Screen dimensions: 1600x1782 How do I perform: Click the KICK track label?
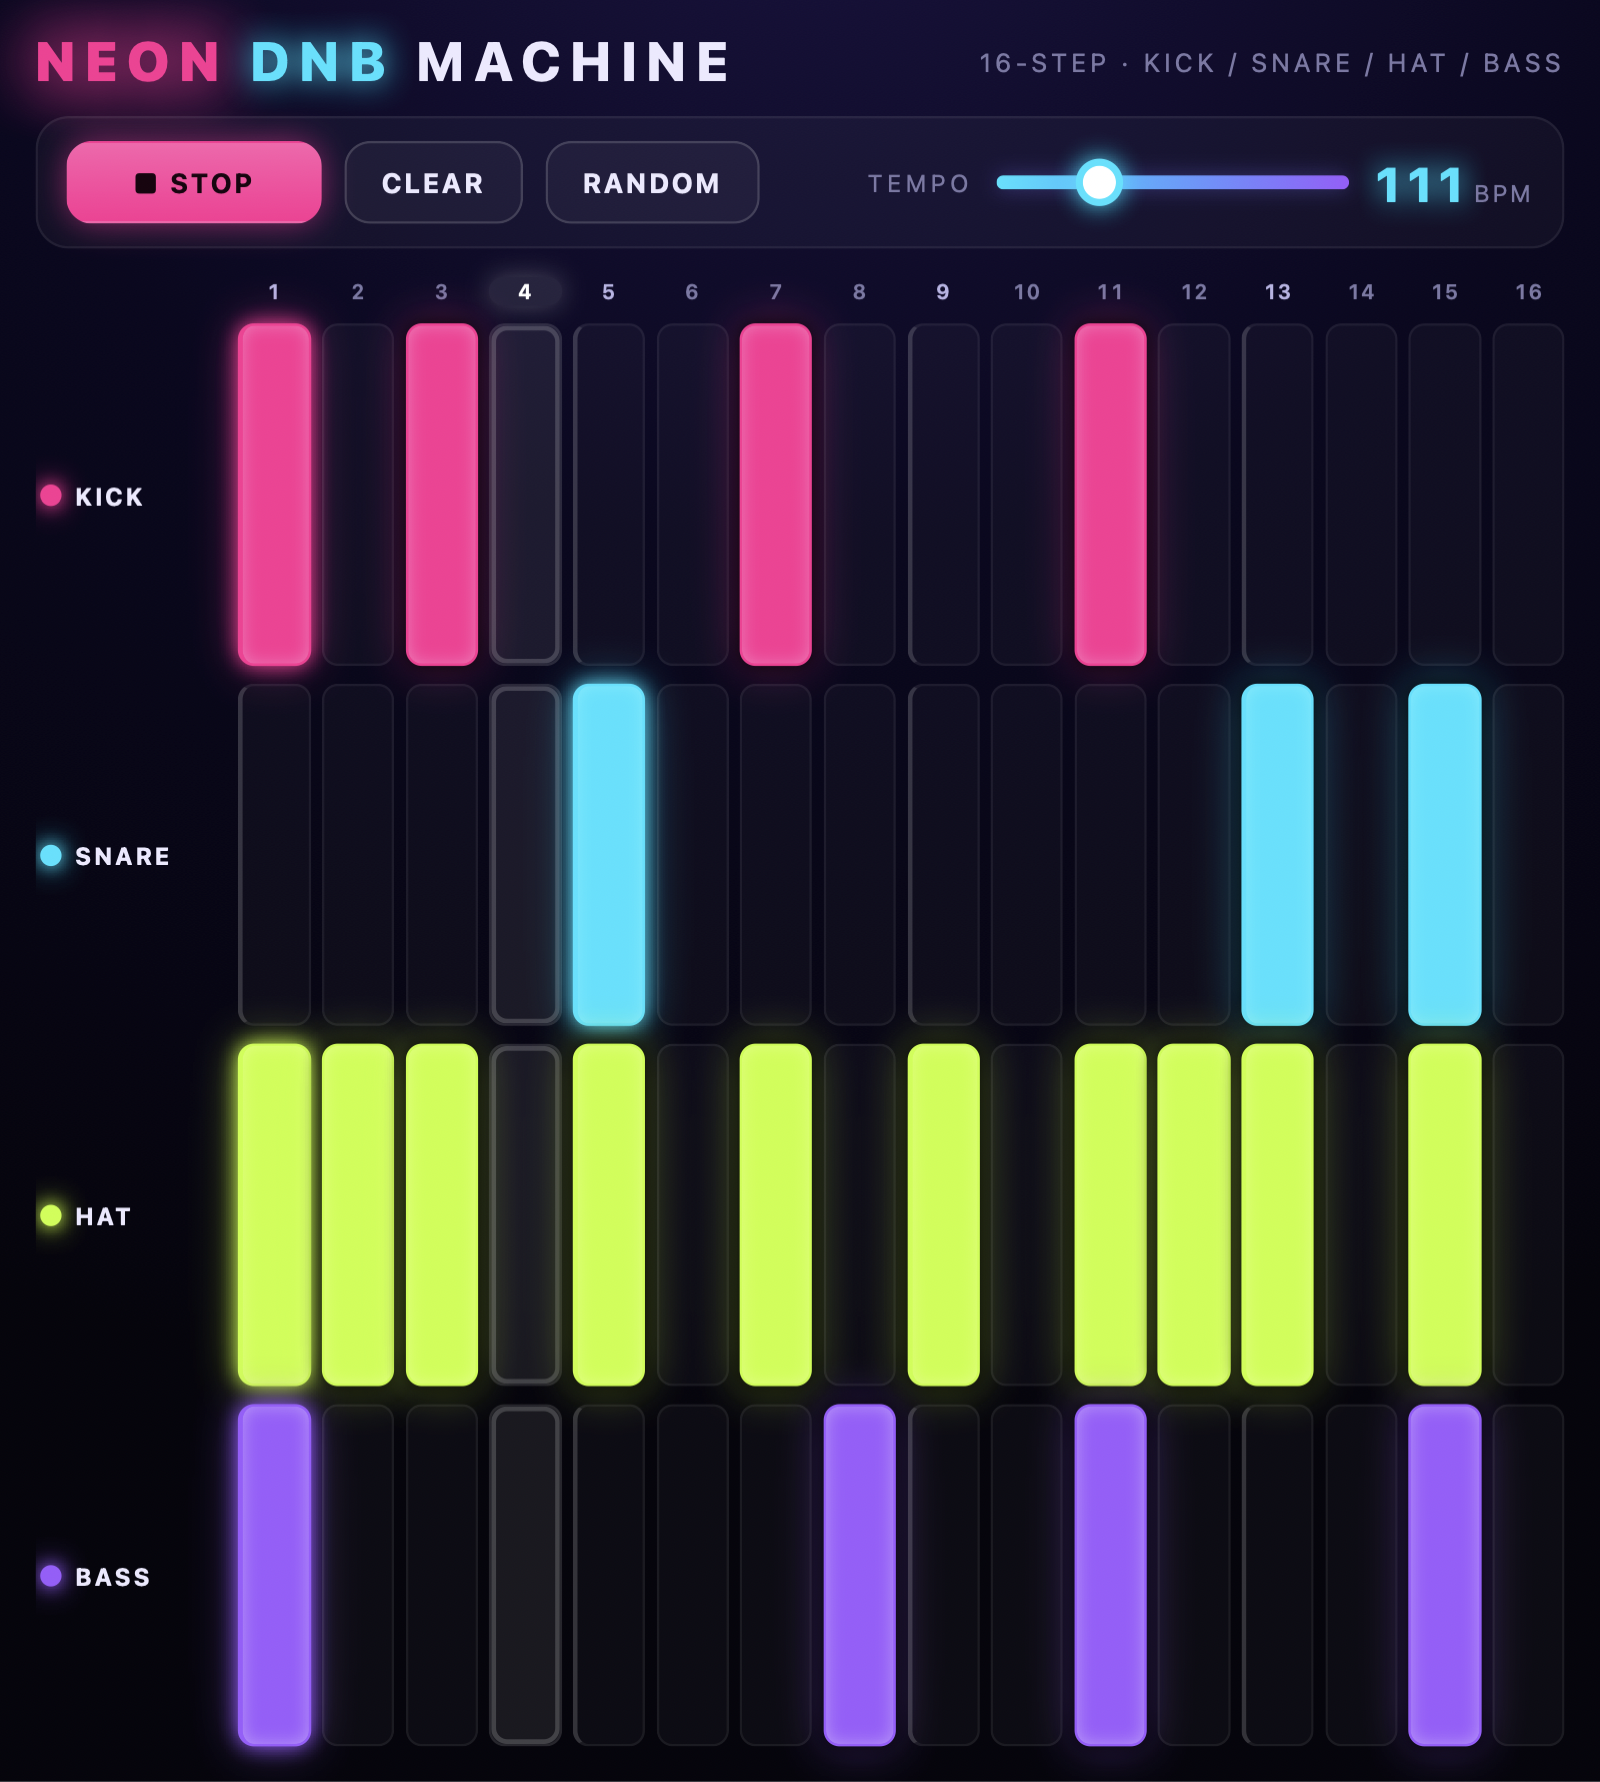(x=109, y=496)
